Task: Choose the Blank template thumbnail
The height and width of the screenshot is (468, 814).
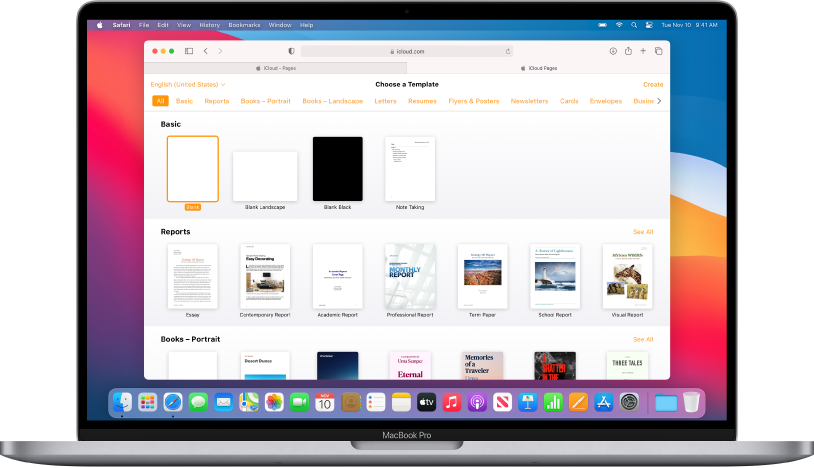Action: [193, 169]
